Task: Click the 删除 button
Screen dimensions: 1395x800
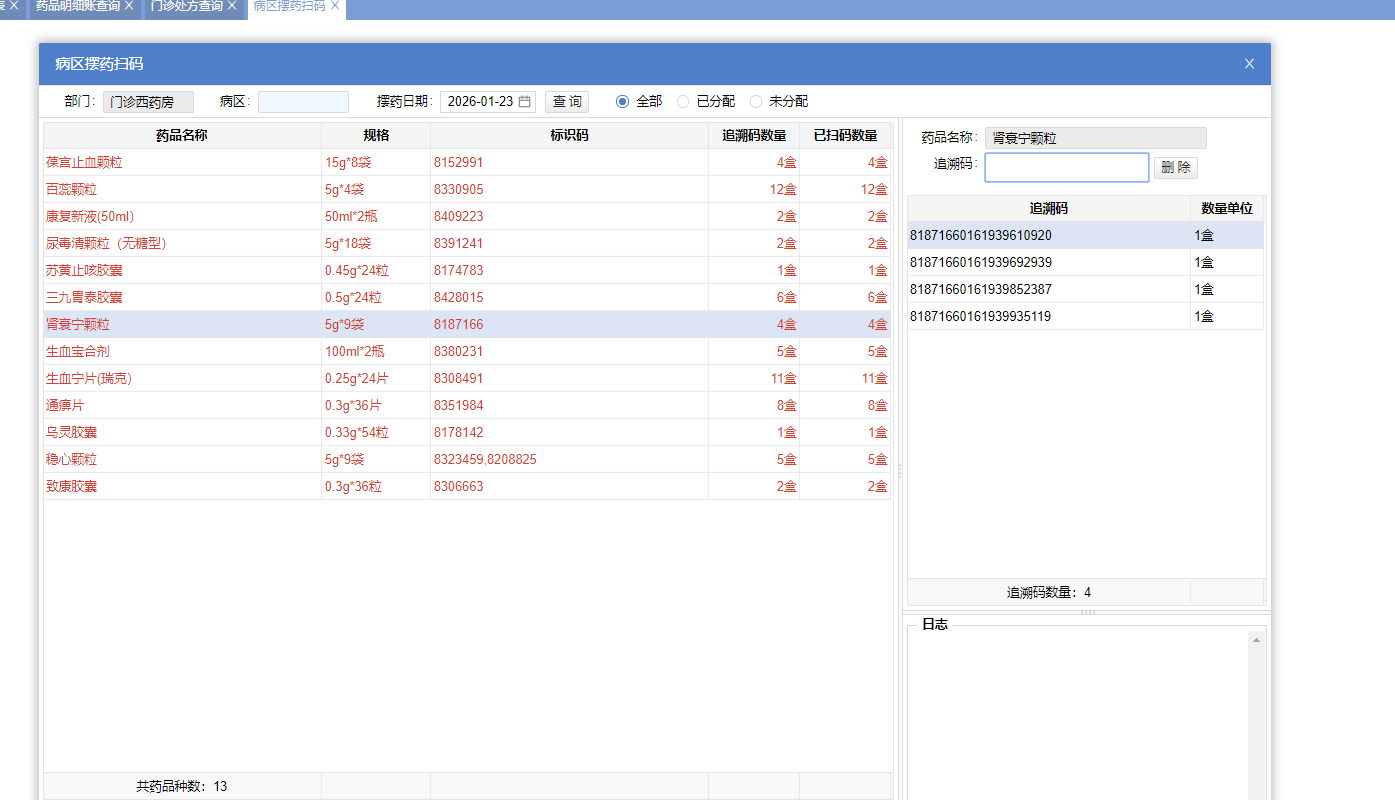Action: (1176, 167)
